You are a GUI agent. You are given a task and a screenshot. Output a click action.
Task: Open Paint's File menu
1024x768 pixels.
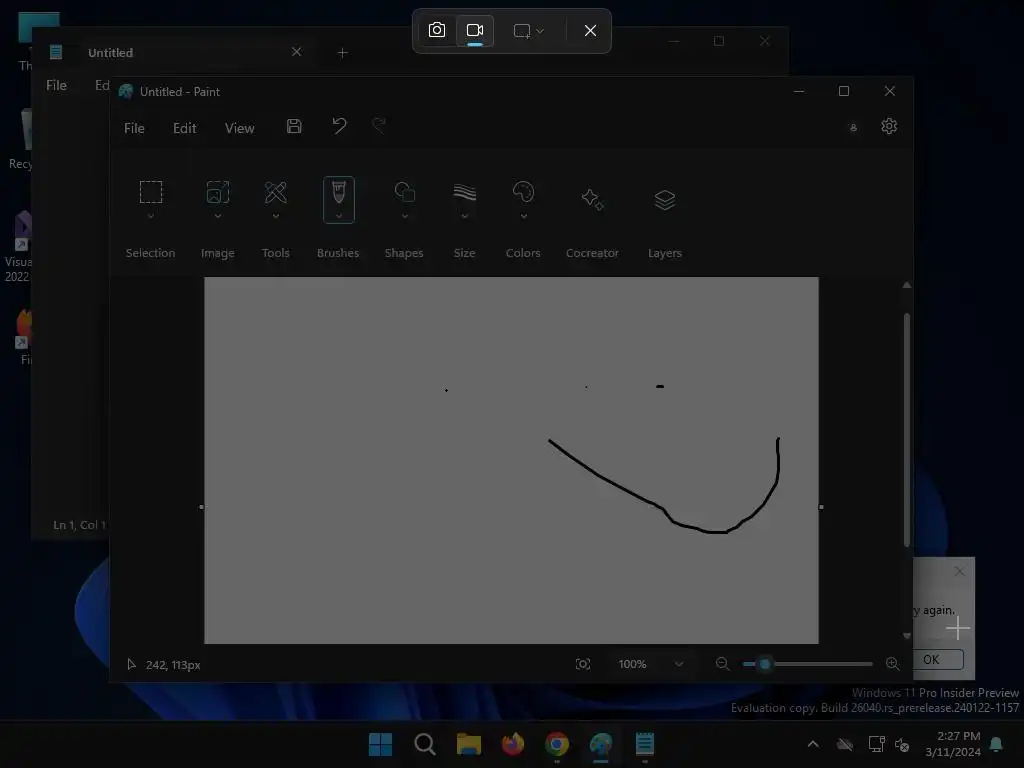pos(134,128)
